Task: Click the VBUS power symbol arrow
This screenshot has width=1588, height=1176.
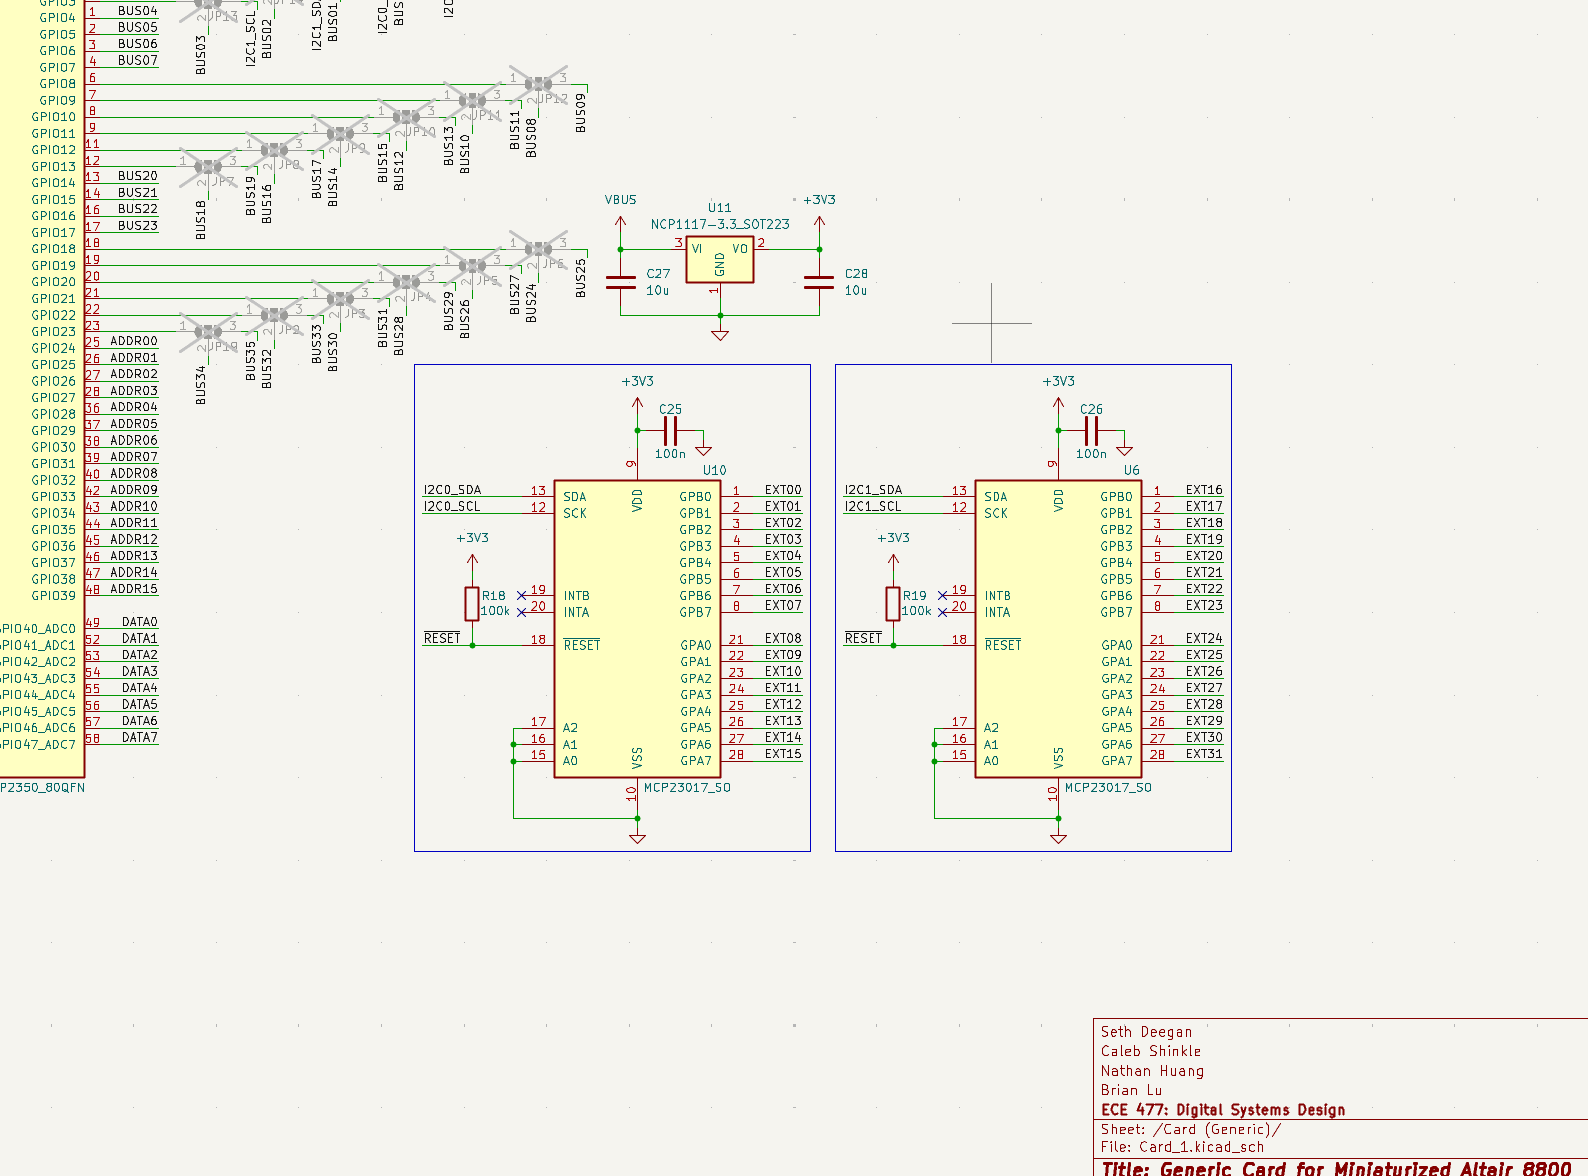Action: [x=621, y=221]
